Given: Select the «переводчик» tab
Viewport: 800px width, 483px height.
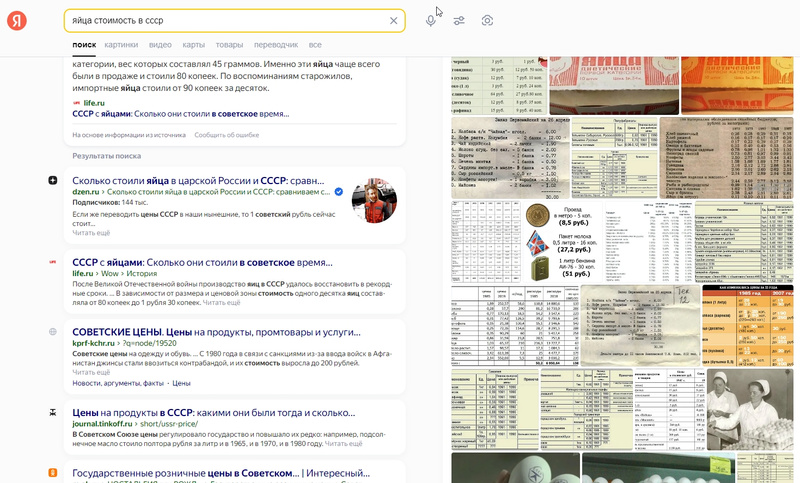Looking at the screenshot, I should [x=276, y=45].
